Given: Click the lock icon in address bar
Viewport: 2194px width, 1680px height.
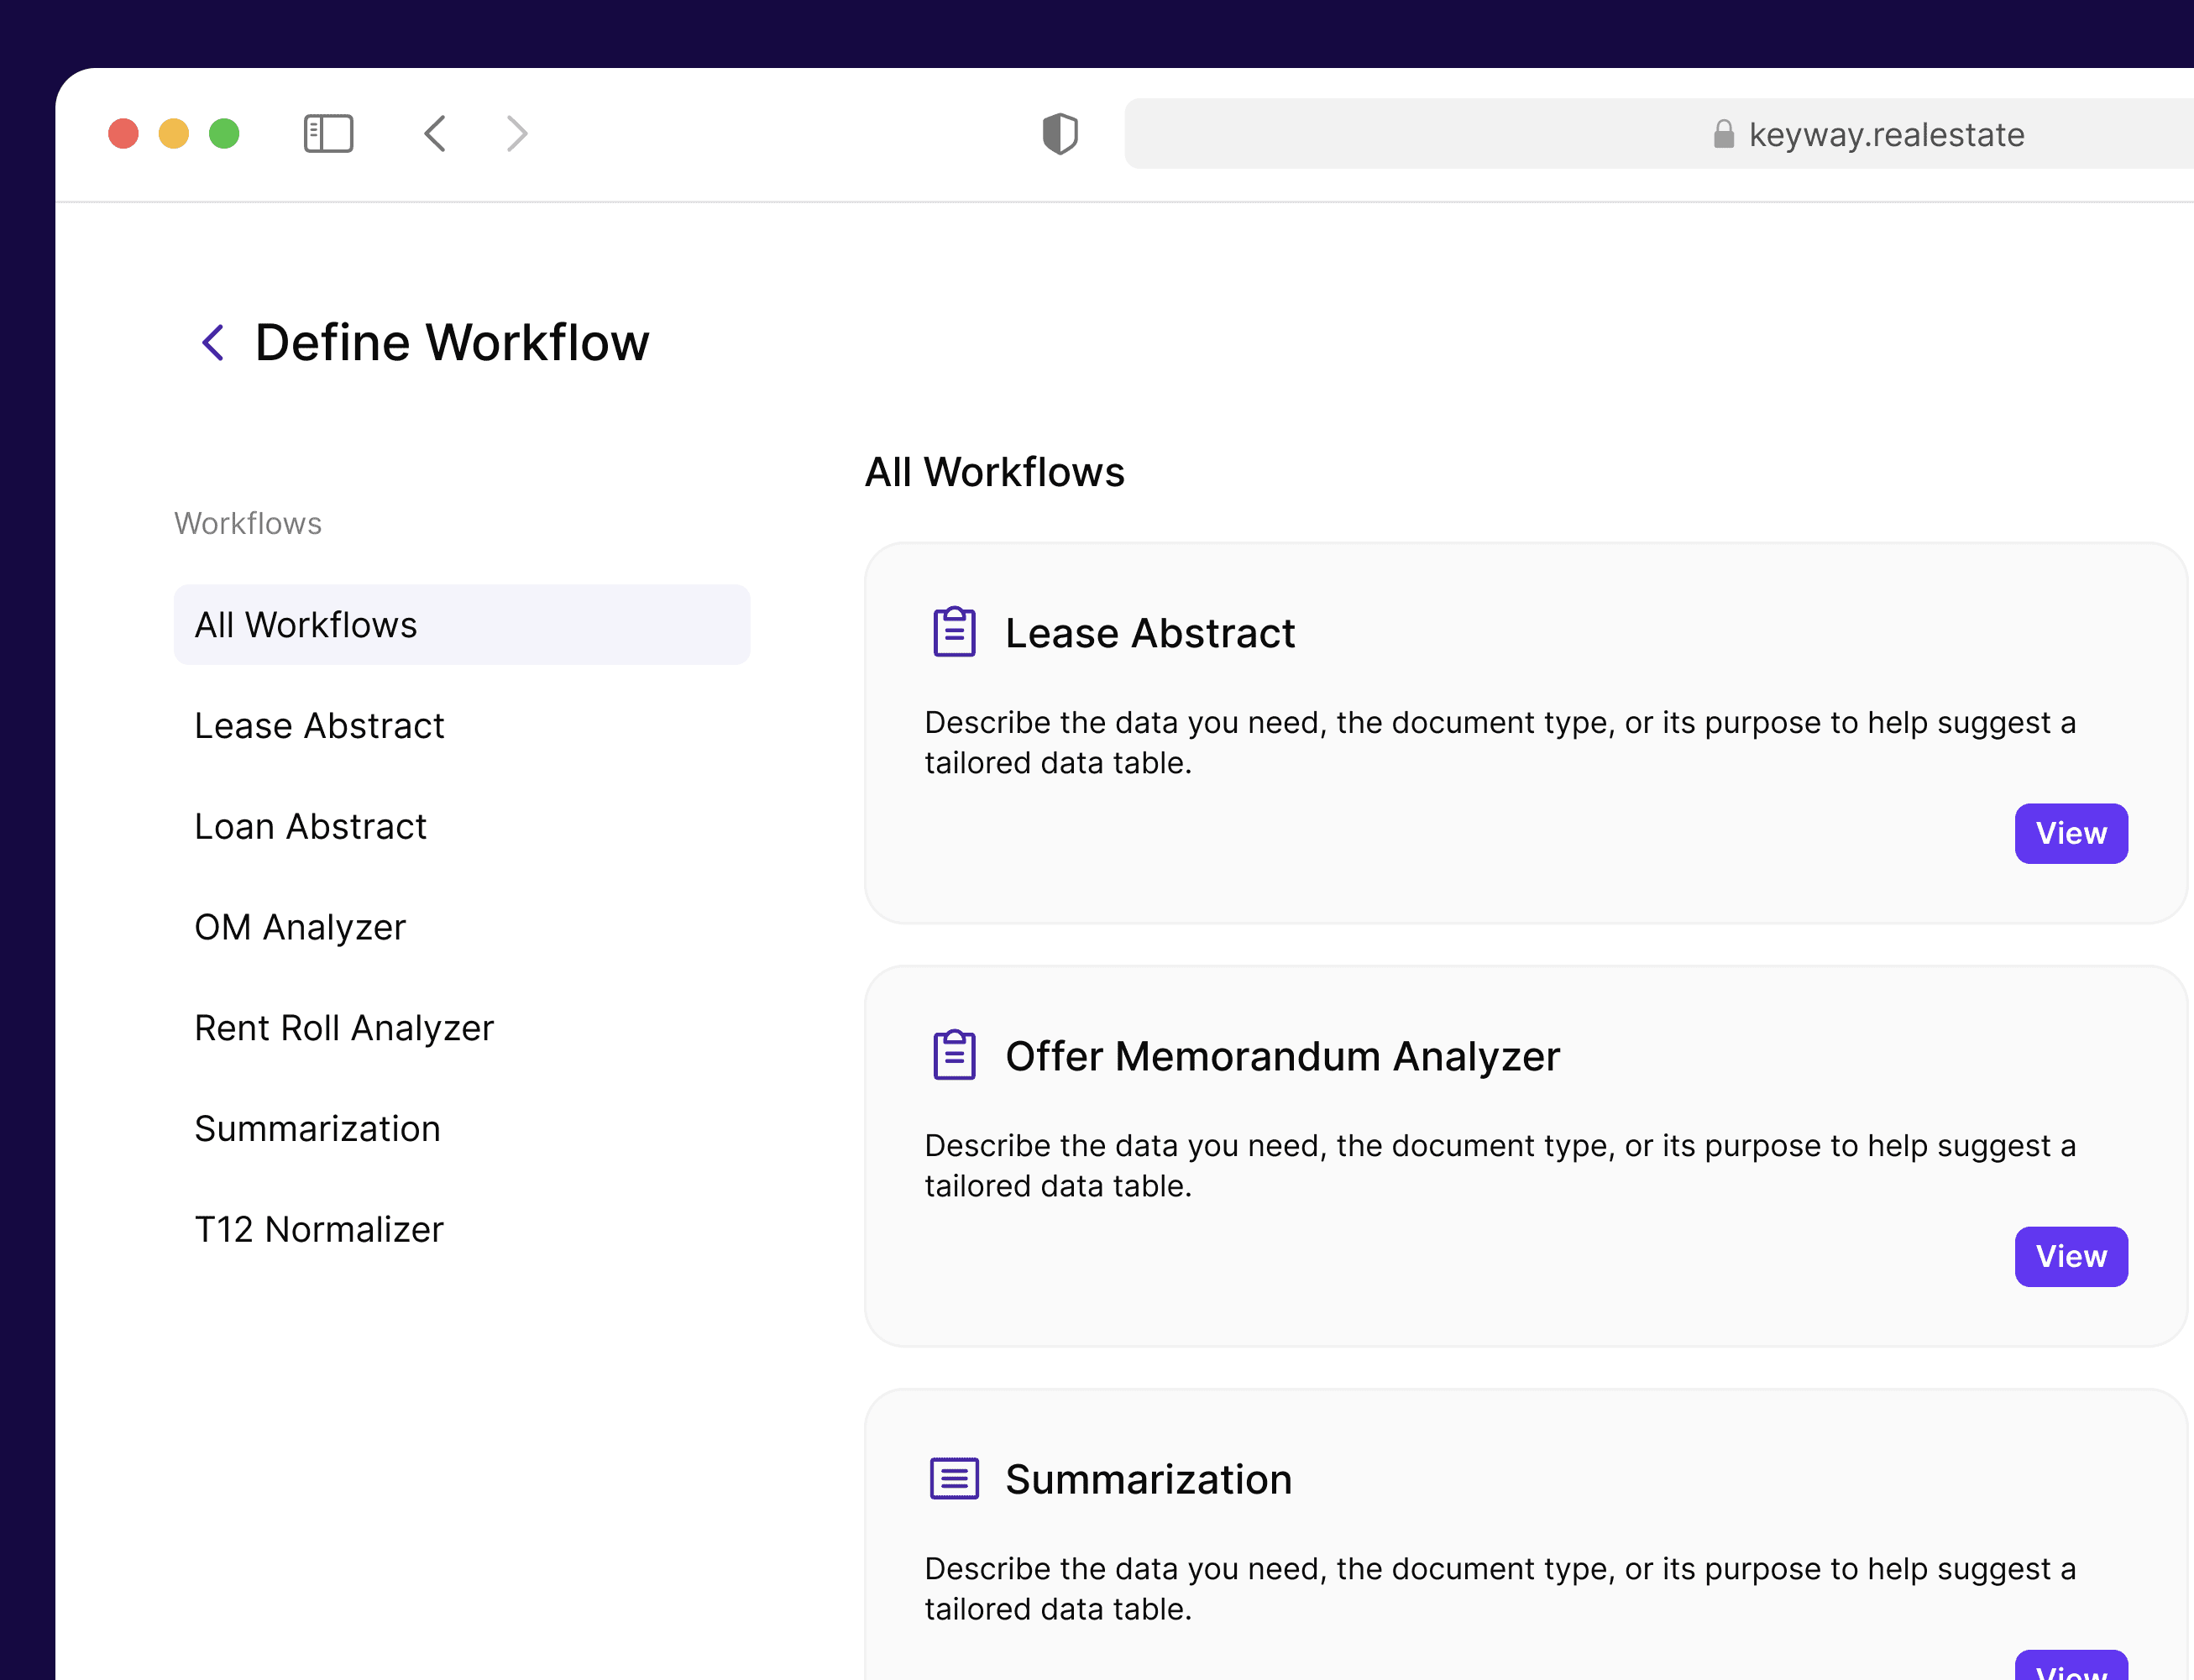Looking at the screenshot, I should (x=1724, y=133).
